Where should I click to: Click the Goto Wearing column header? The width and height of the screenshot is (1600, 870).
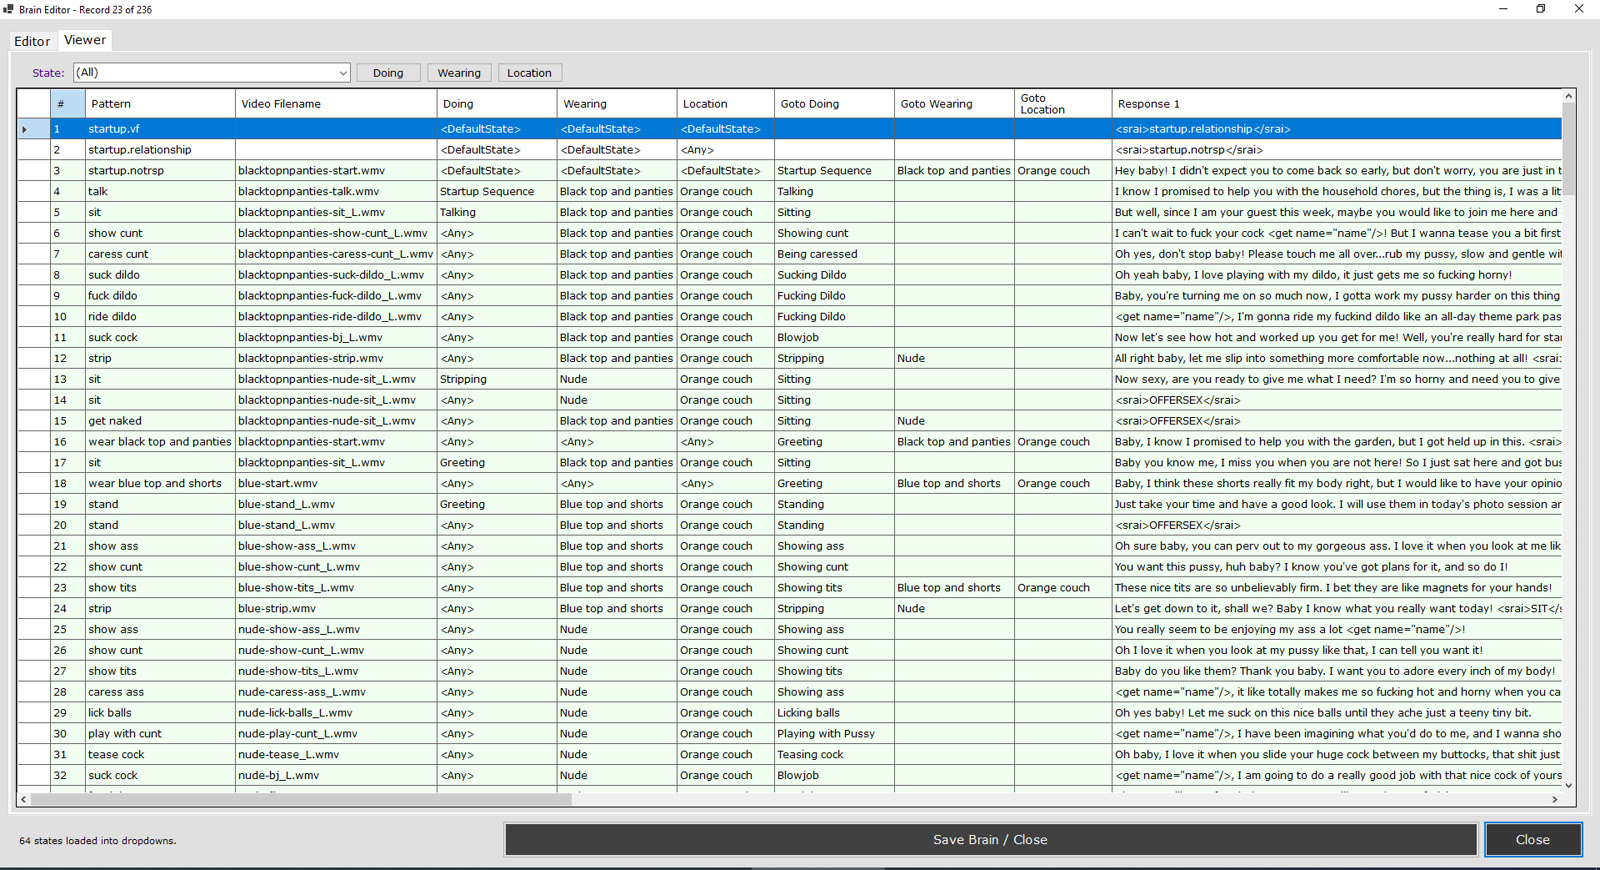(x=955, y=104)
